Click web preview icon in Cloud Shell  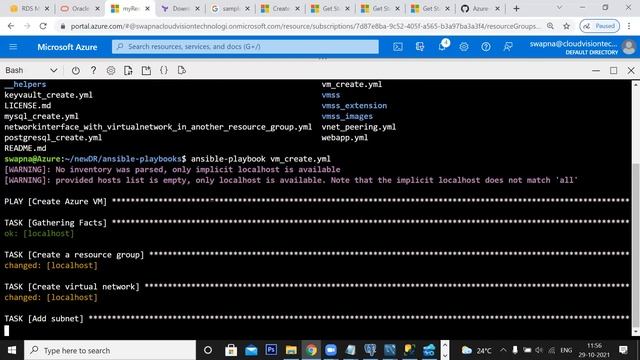point(182,70)
